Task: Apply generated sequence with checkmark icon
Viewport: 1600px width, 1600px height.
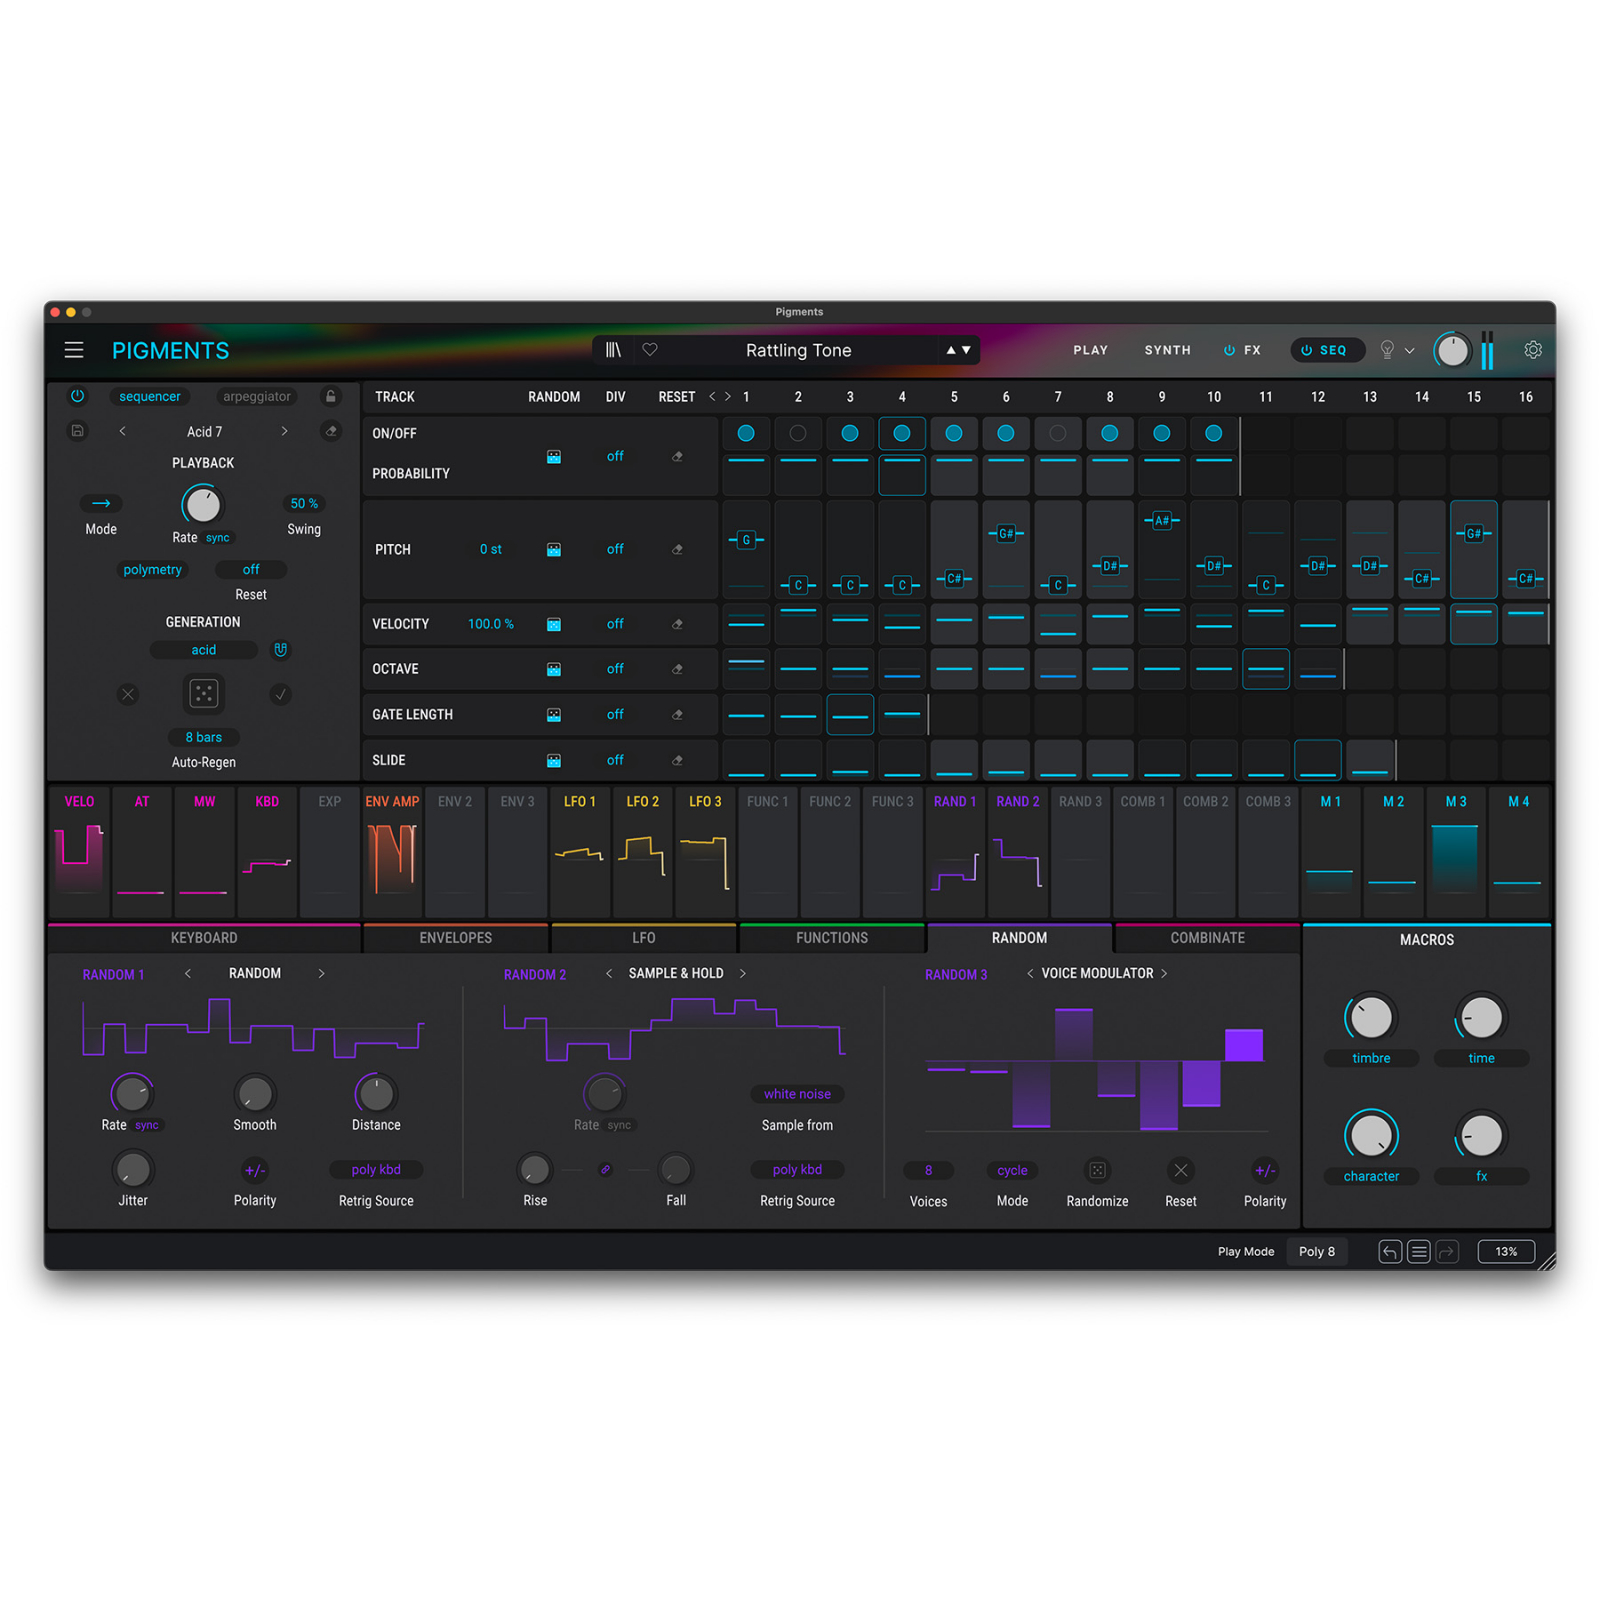Action: click(x=281, y=694)
